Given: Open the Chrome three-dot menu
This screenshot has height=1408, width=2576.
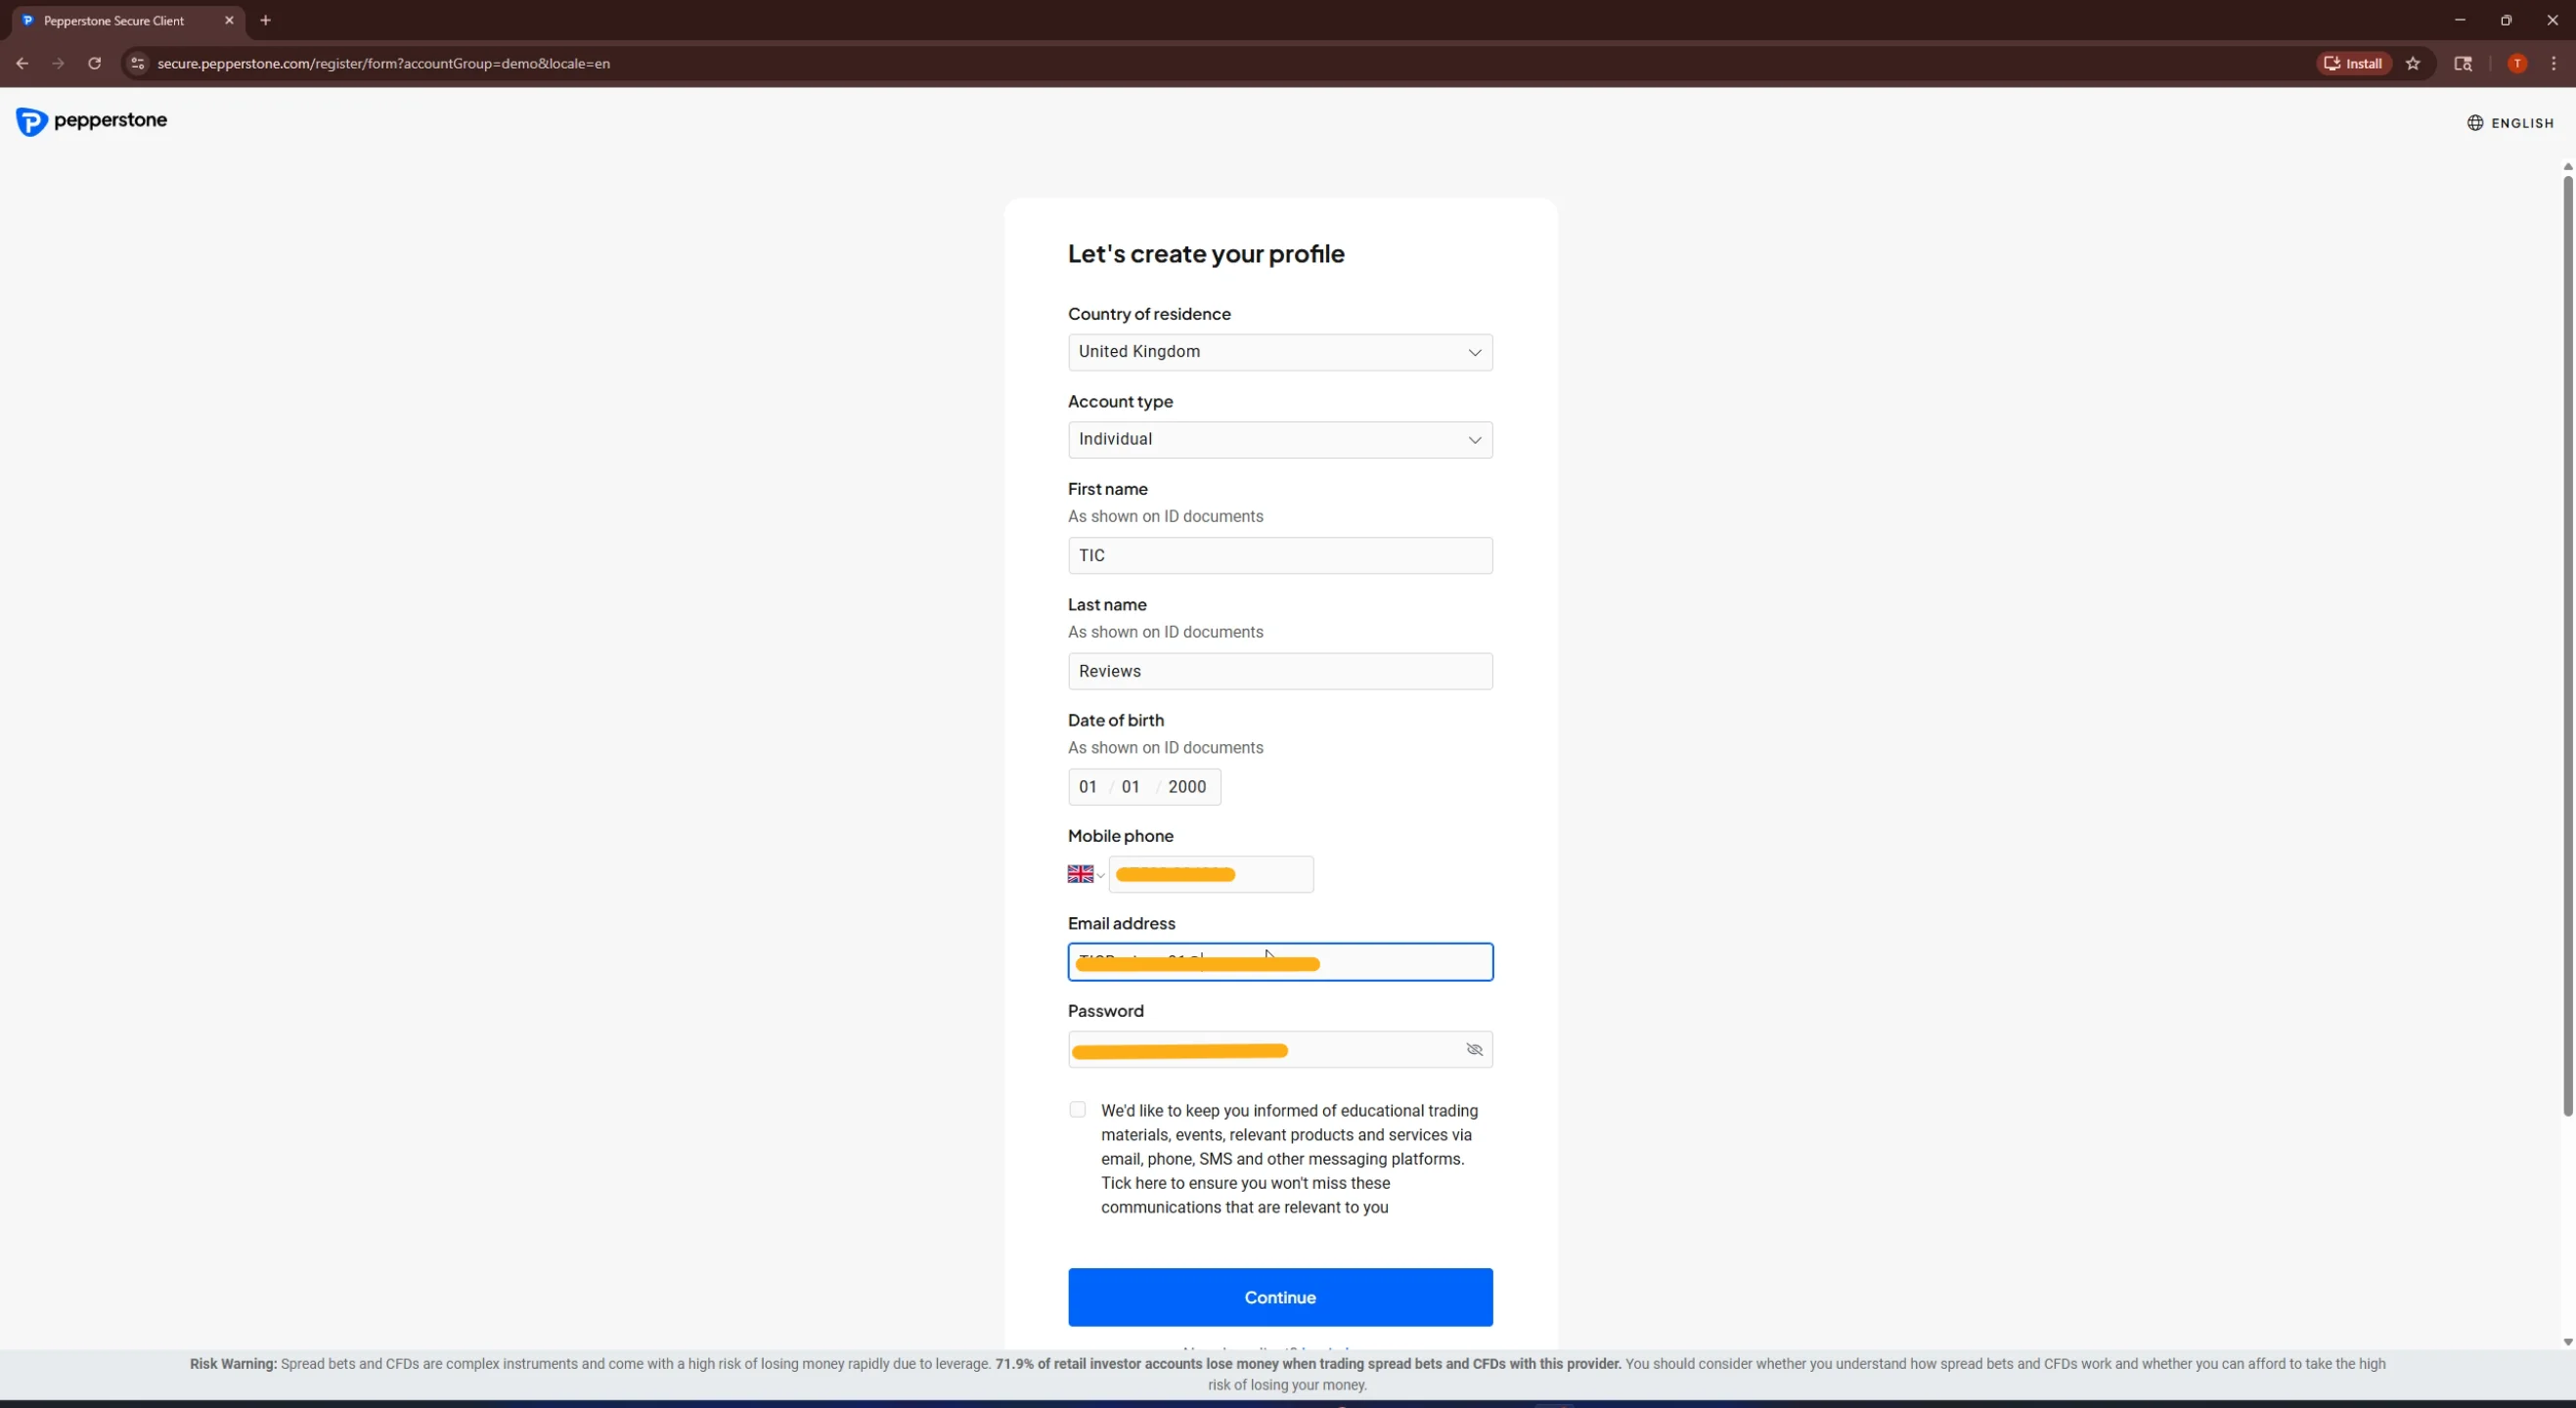Looking at the screenshot, I should (x=2553, y=63).
